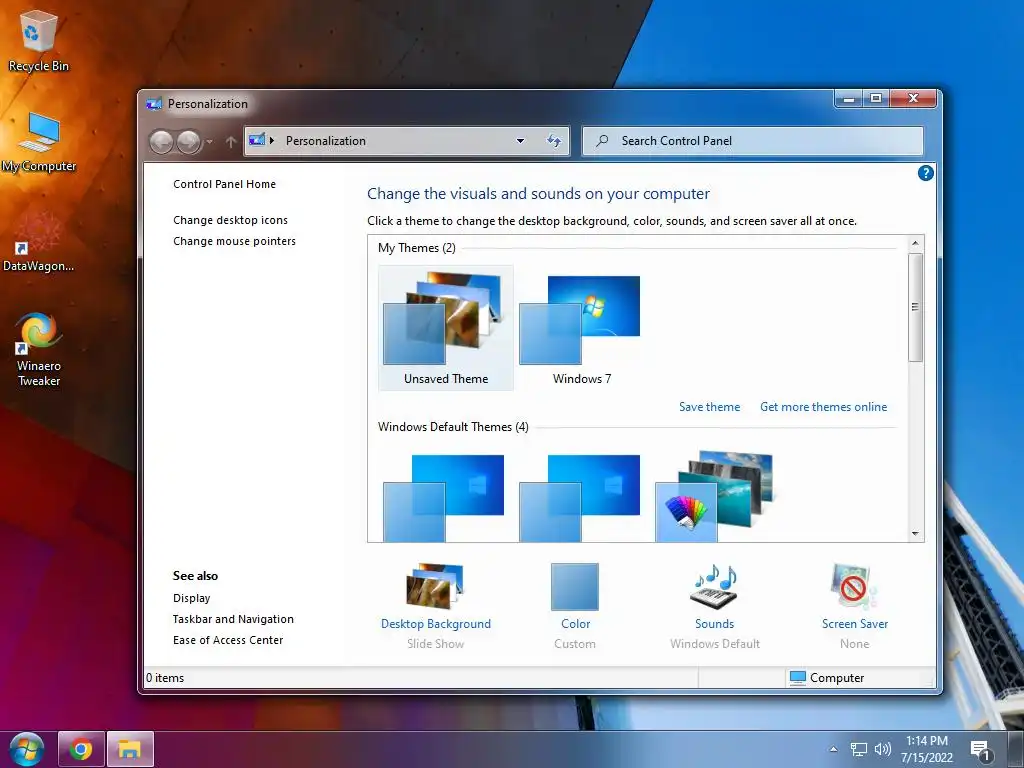
Task: Open window Color swatch
Action: point(575,586)
